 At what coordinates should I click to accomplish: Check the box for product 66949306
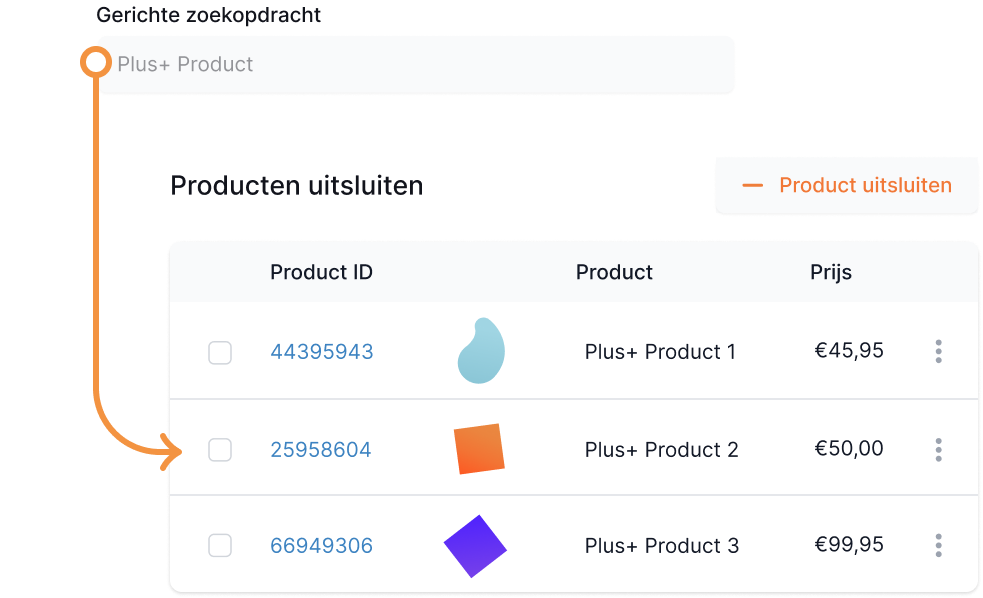click(220, 546)
